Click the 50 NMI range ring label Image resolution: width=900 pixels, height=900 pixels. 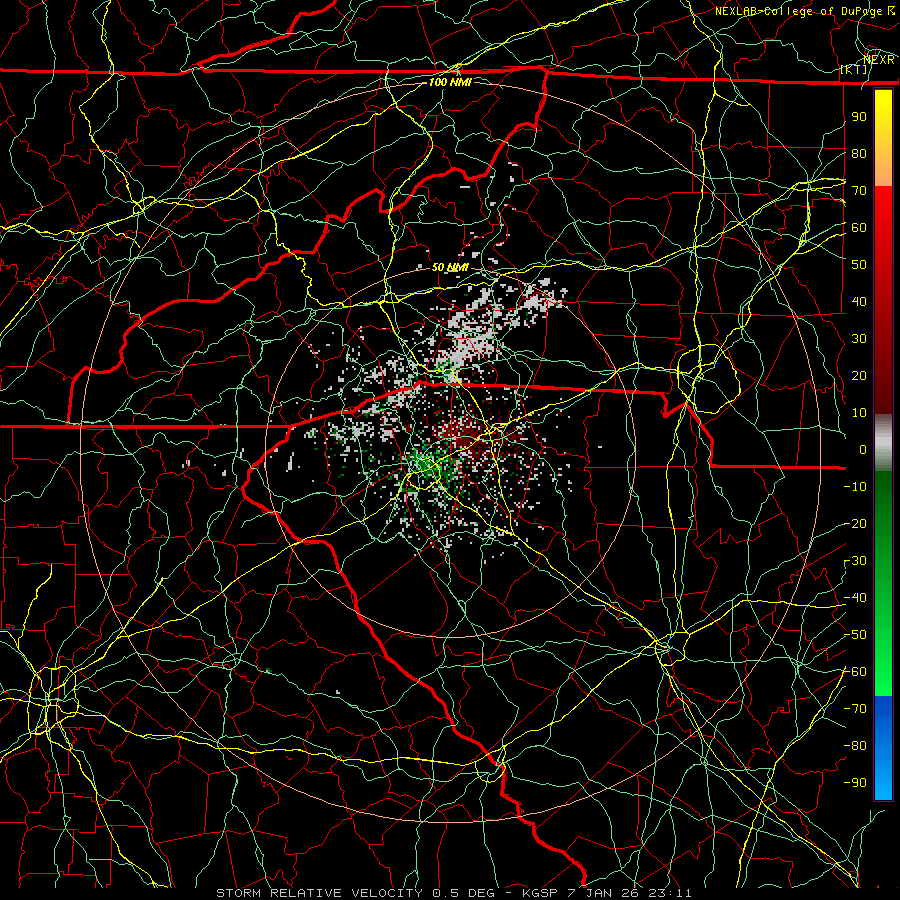(450, 267)
